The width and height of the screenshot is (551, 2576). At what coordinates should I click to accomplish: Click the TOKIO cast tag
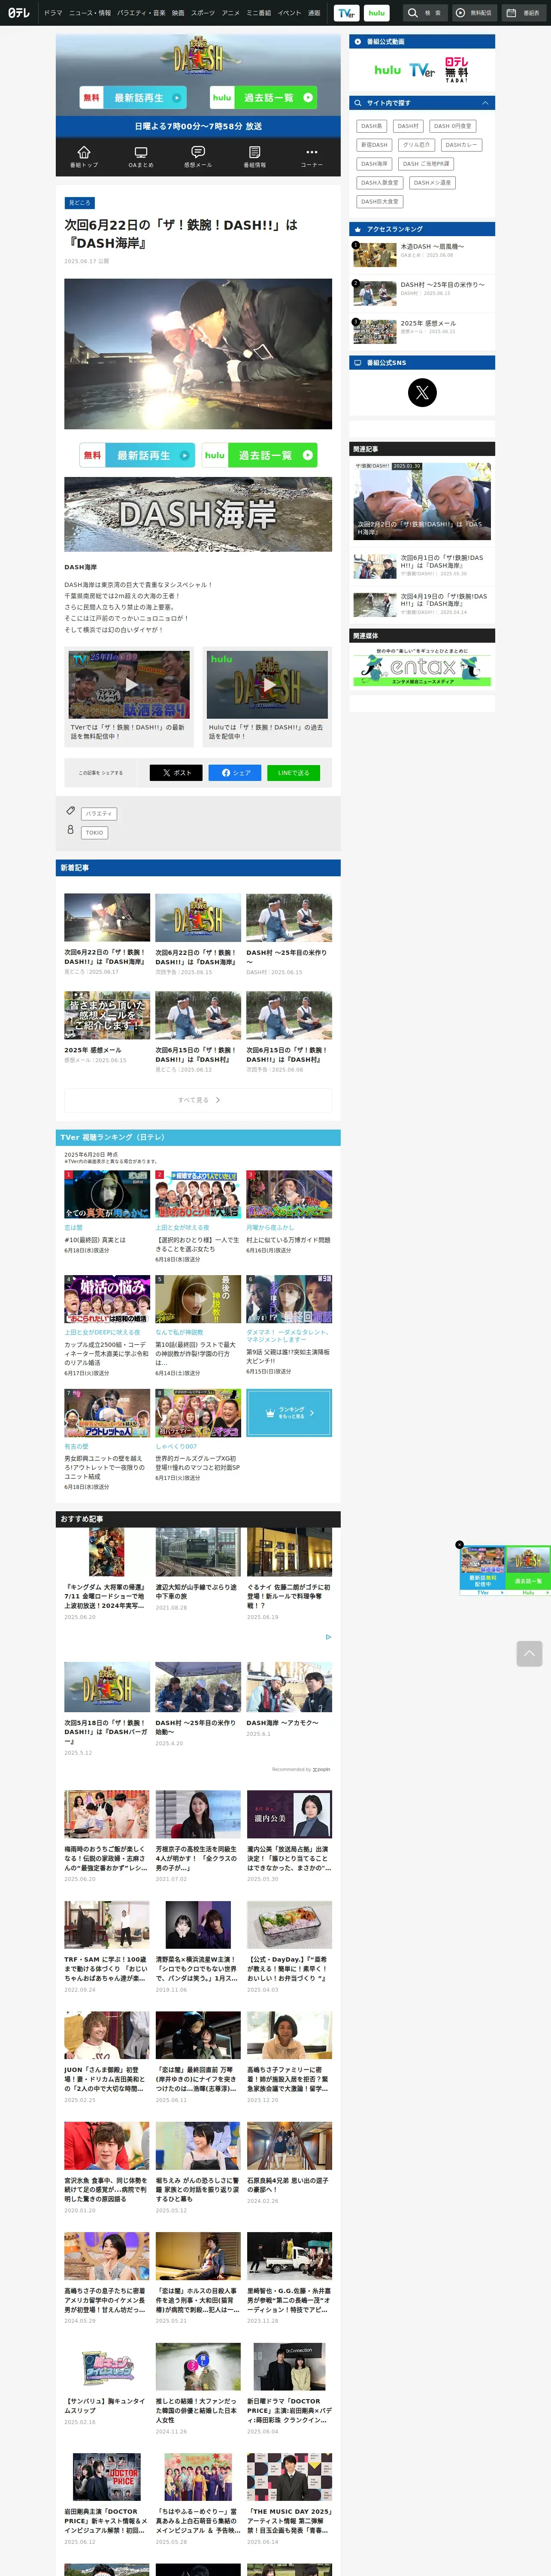click(x=94, y=833)
